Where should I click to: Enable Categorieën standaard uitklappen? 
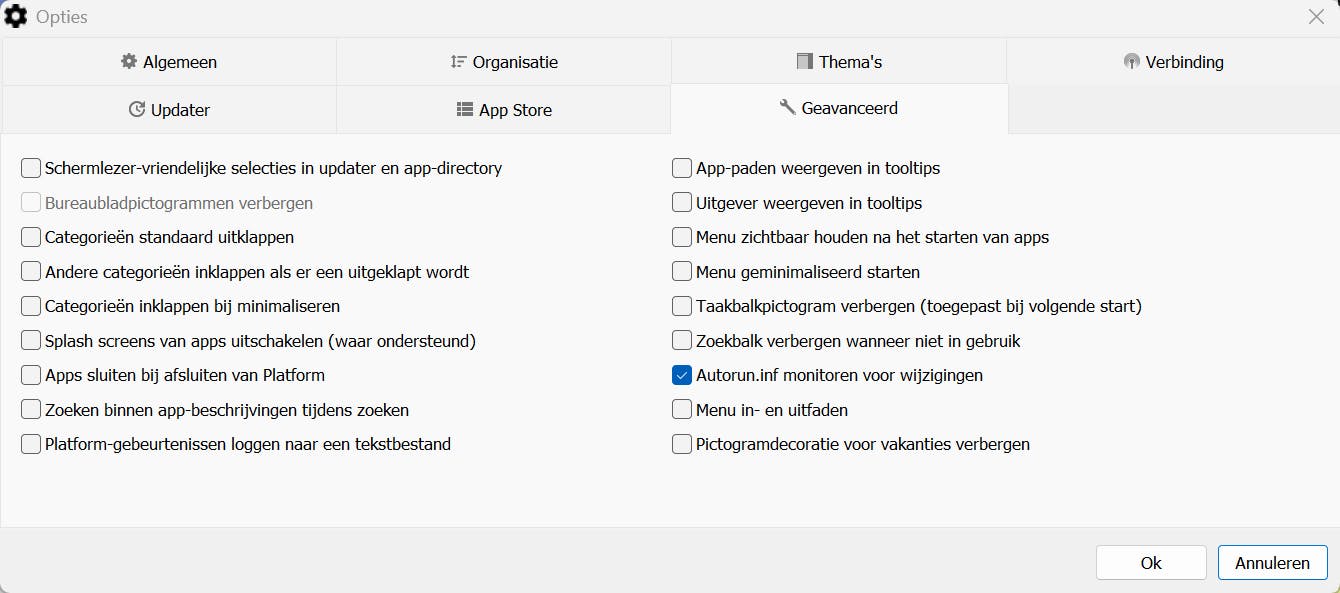pos(30,237)
